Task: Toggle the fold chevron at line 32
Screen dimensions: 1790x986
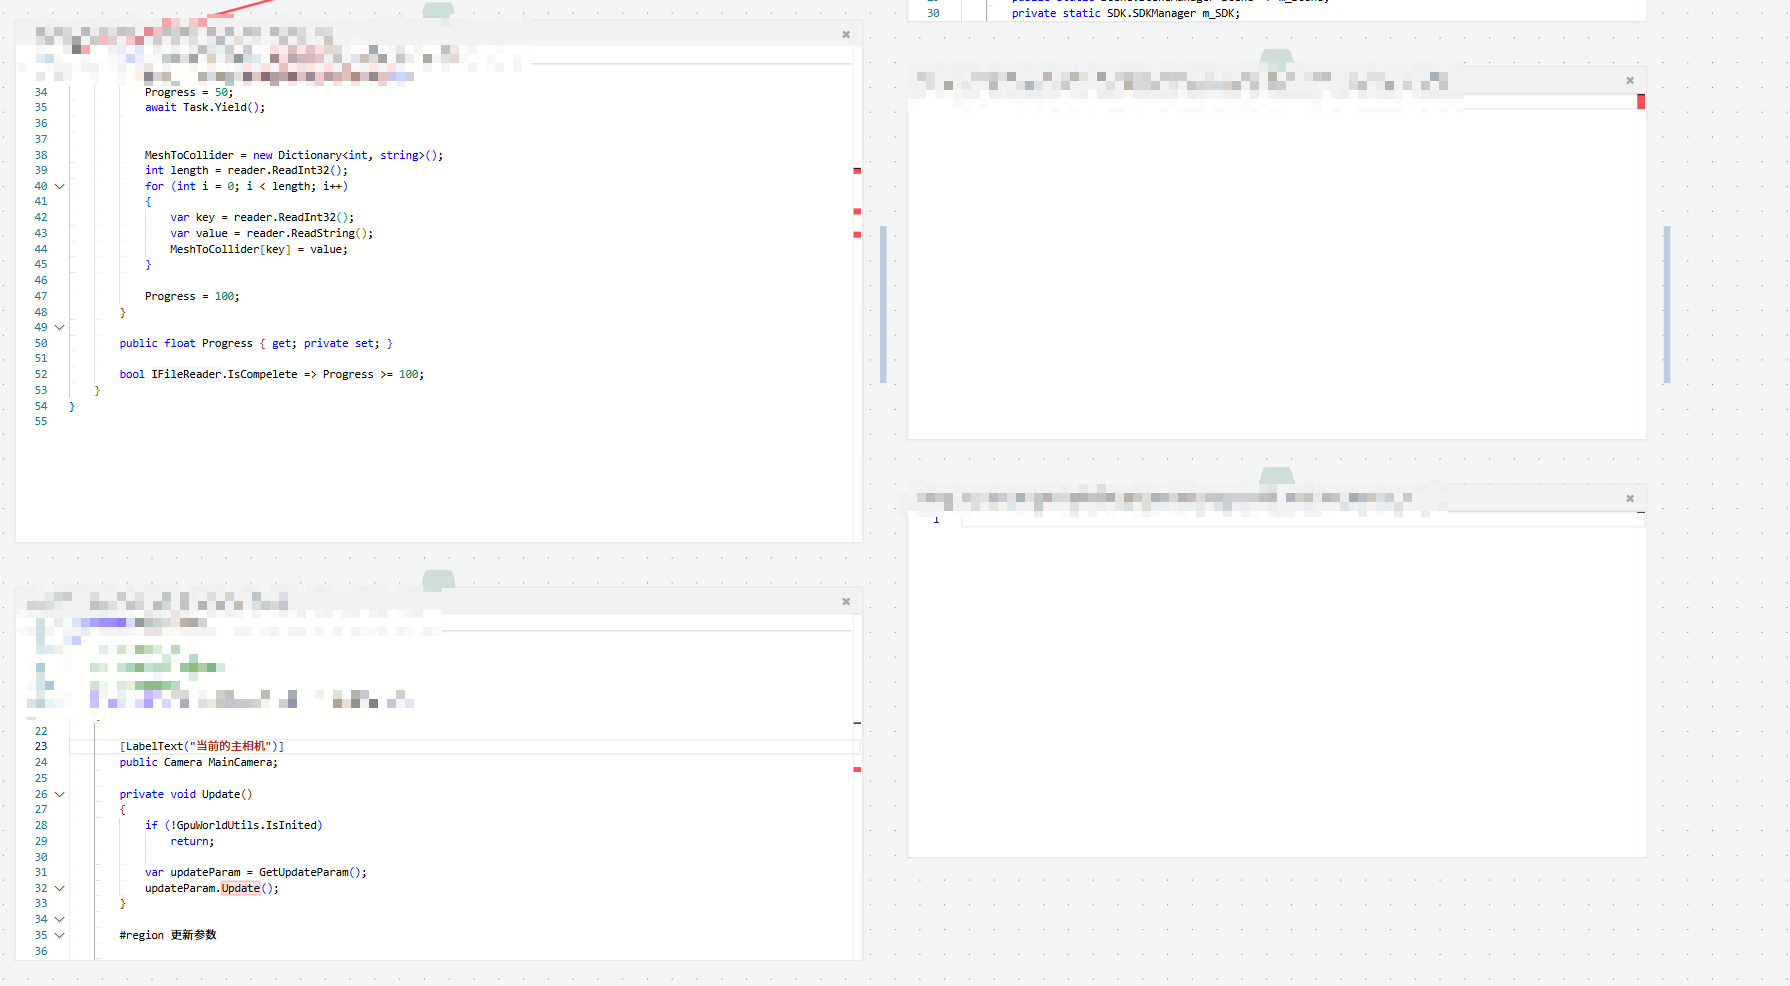Action: [60, 889]
